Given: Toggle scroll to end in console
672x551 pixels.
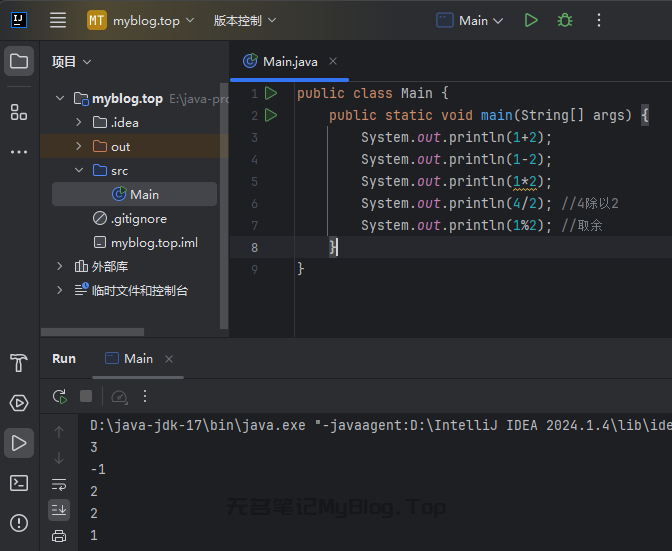Looking at the screenshot, I should pos(59,510).
